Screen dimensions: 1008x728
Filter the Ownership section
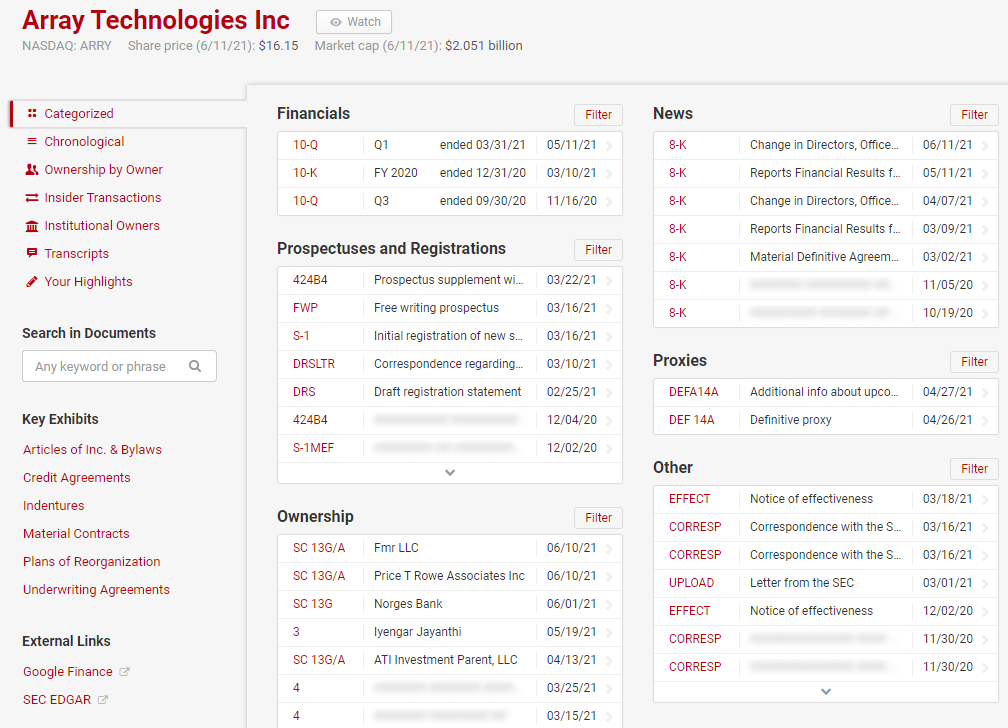coord(598,518)
